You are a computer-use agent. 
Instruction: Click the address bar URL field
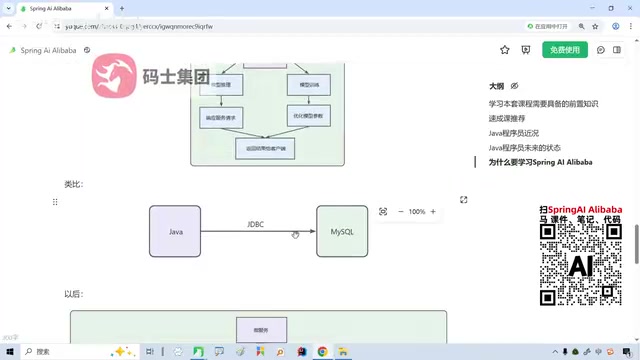[286, 27]
